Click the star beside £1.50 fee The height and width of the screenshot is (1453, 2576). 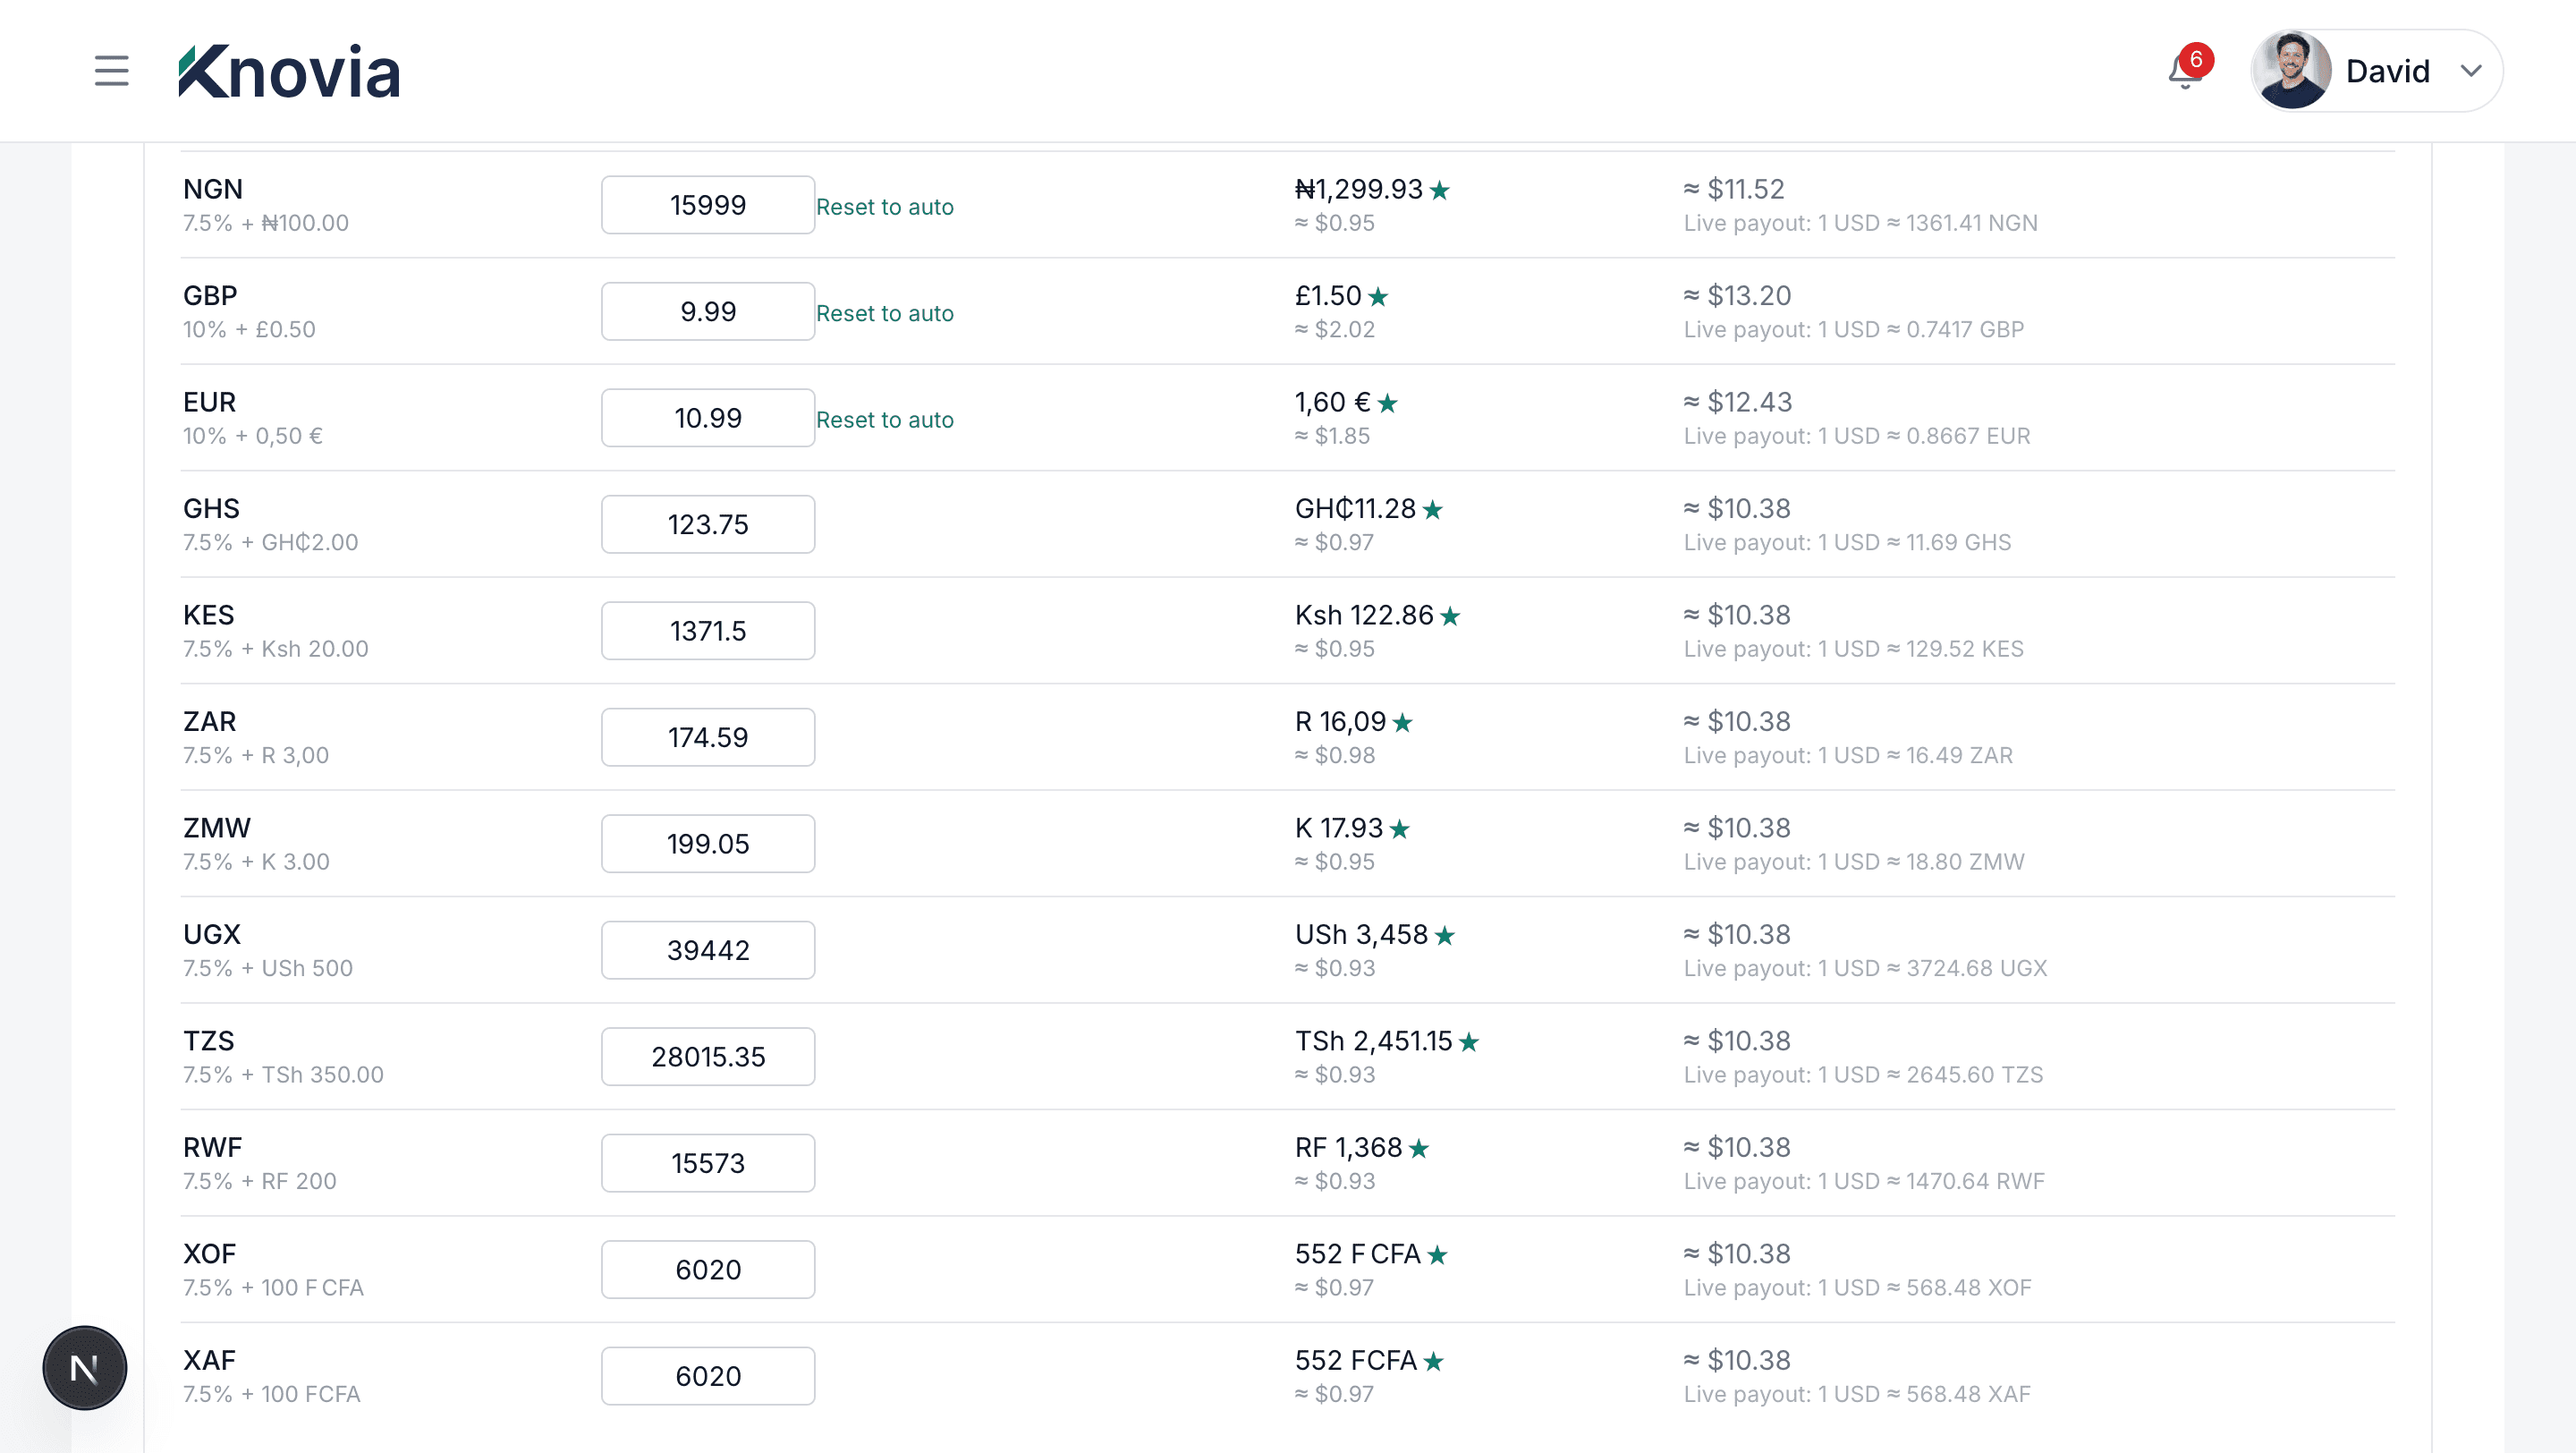pyautogui.click(x=1378, y=296)
